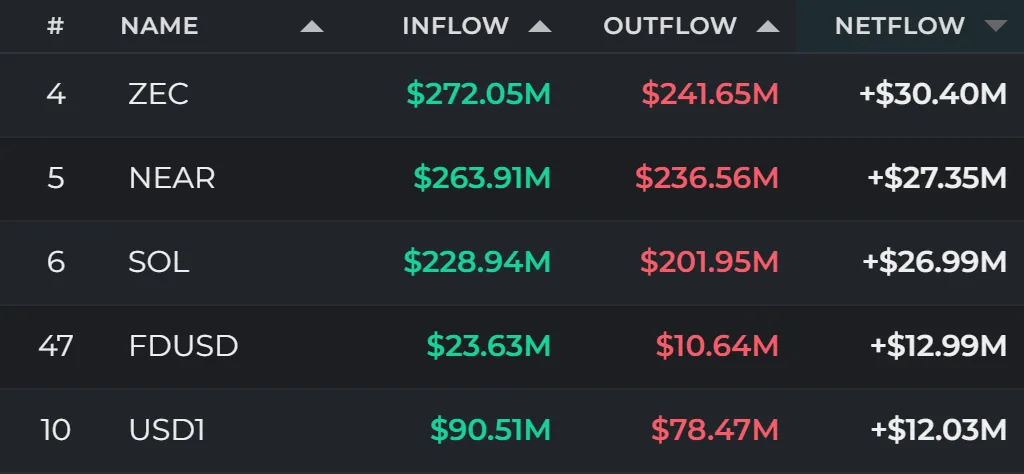This screenshot has width=1024, height=474.
Task: Select USD1 outflow value $78.47M
Action: click(x=714, y=430)
